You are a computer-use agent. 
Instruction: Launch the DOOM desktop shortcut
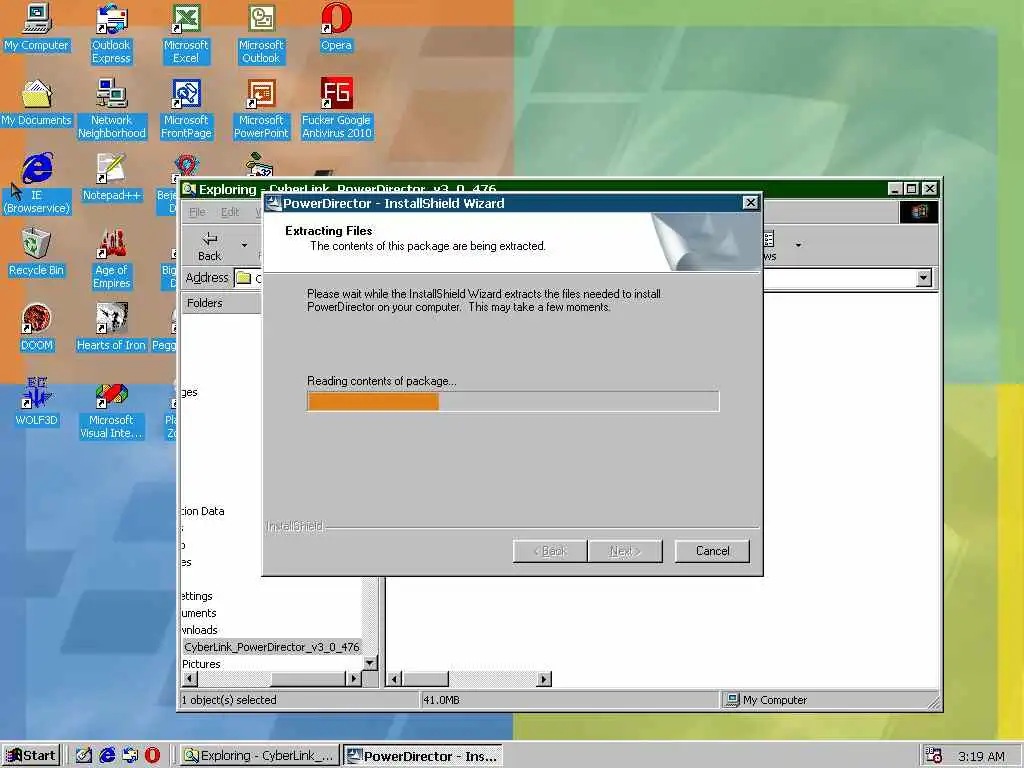37,328
